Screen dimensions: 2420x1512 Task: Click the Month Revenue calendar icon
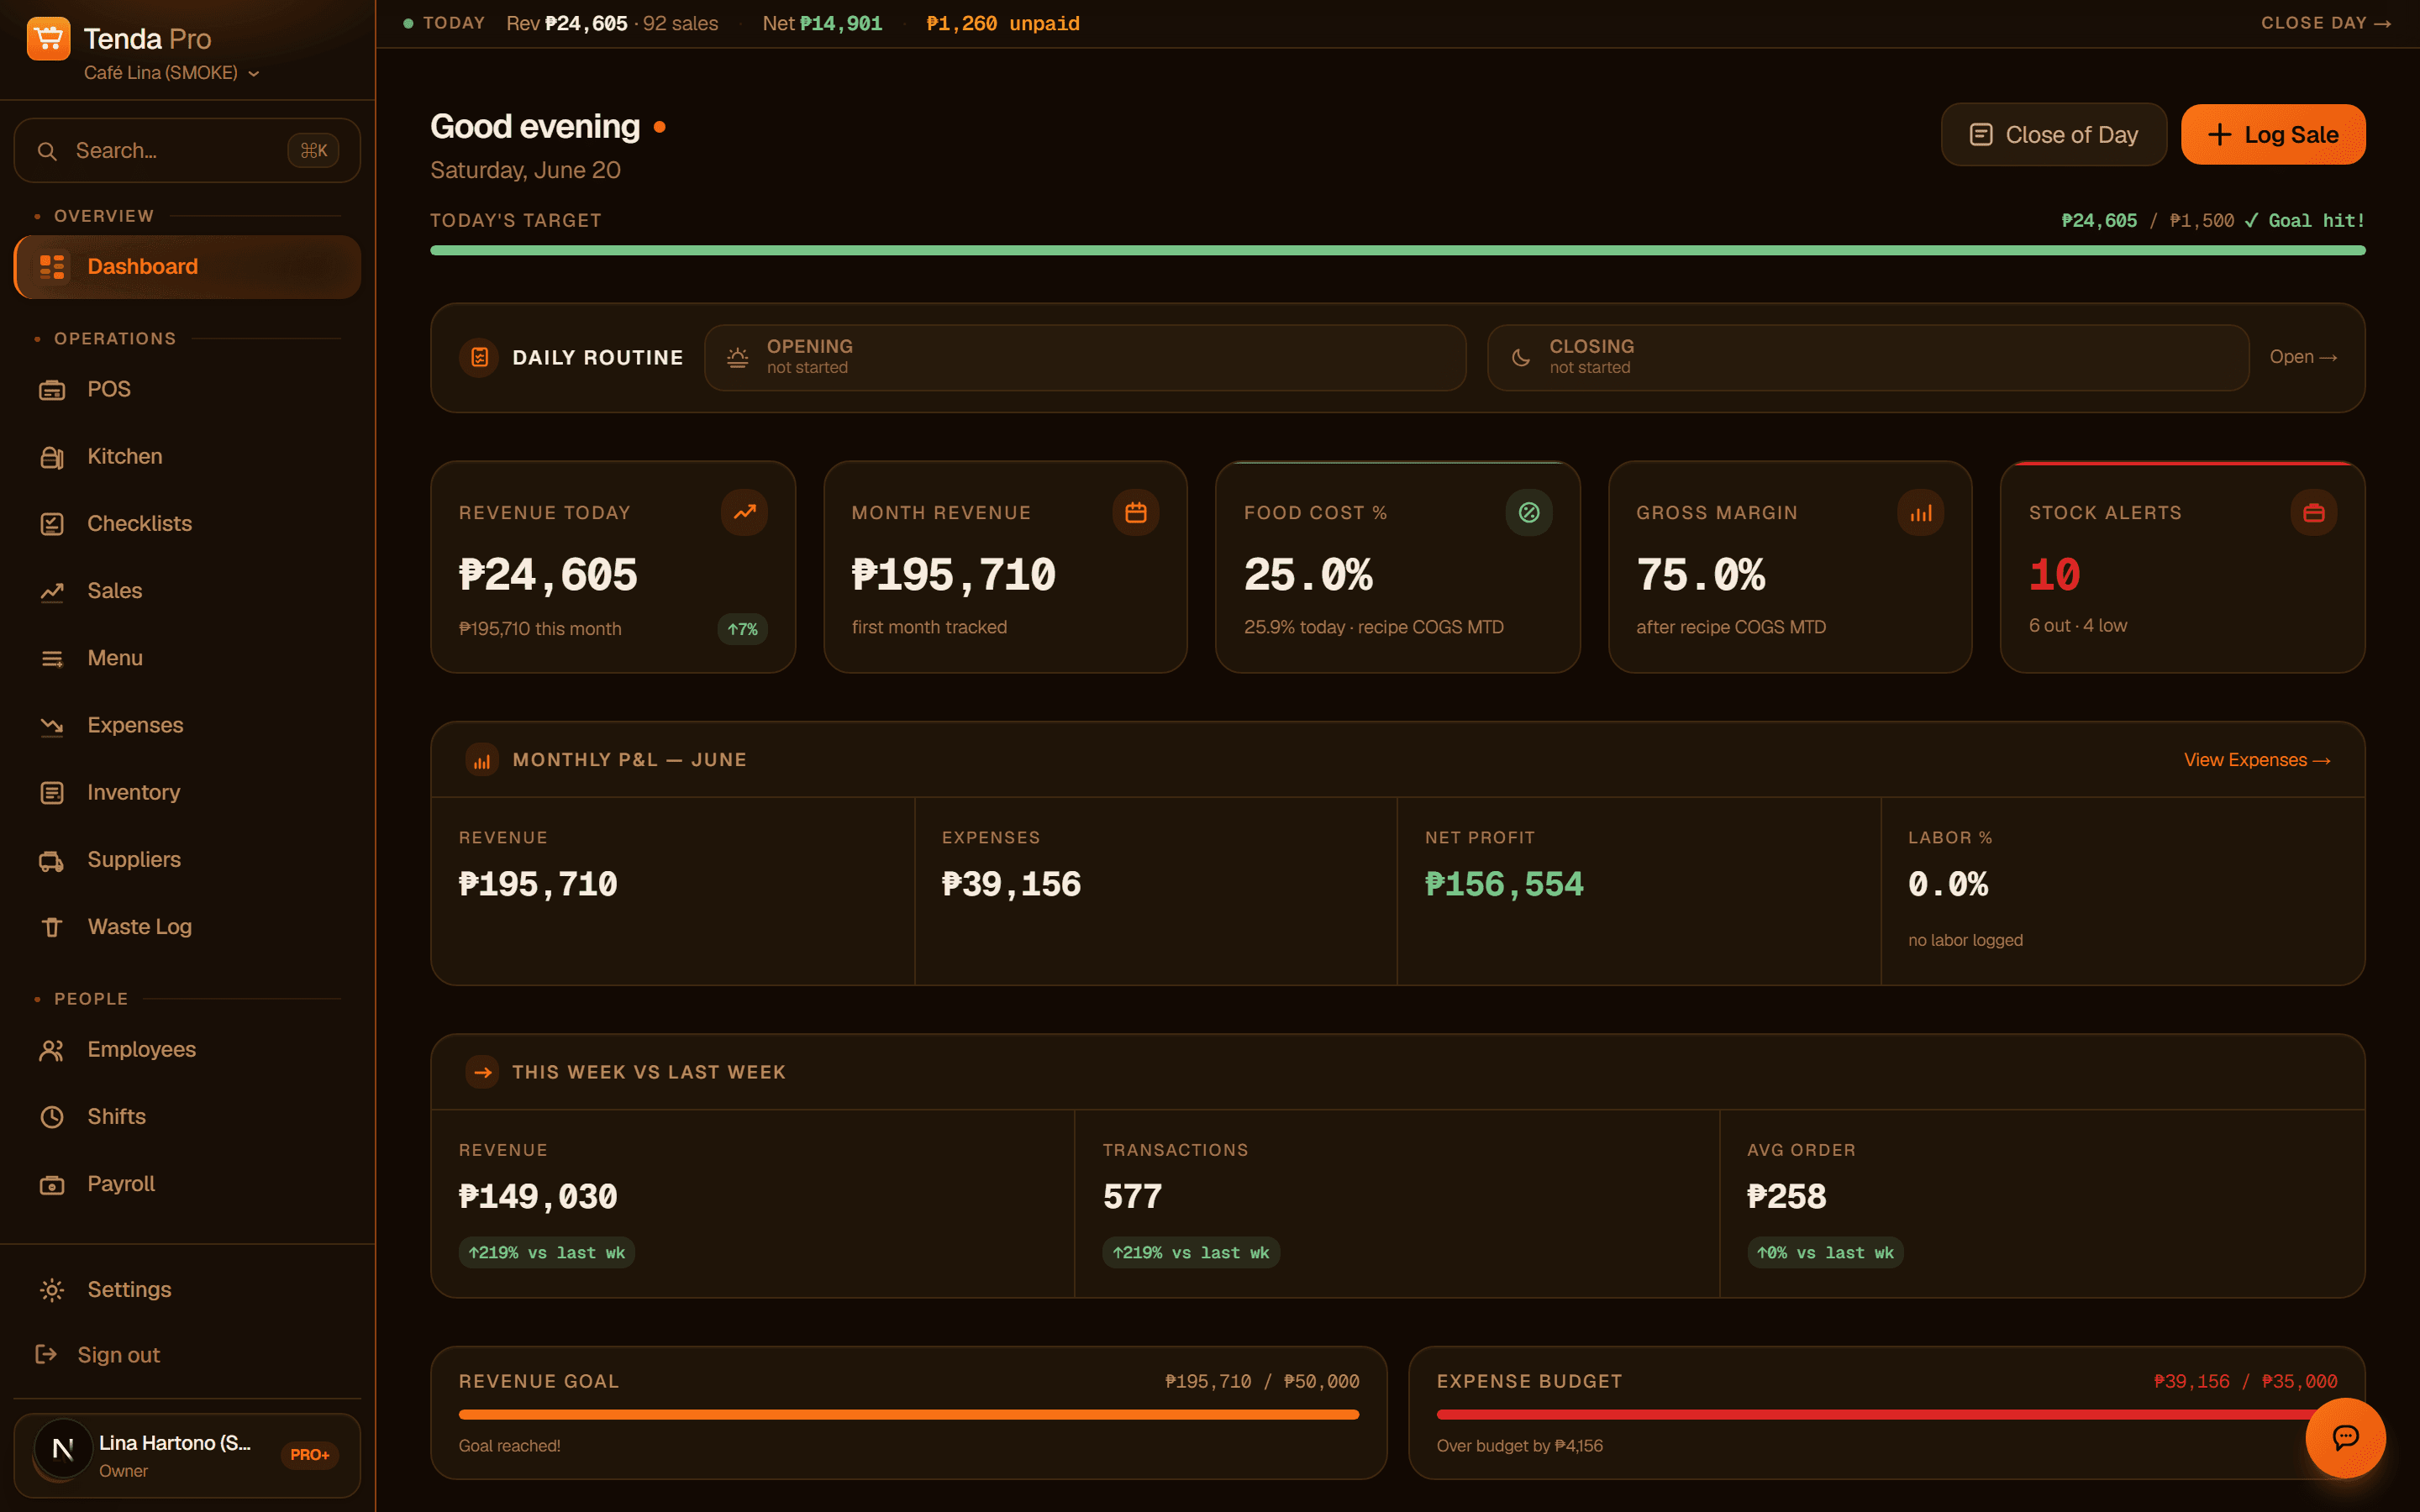[x=1136, y=512]
